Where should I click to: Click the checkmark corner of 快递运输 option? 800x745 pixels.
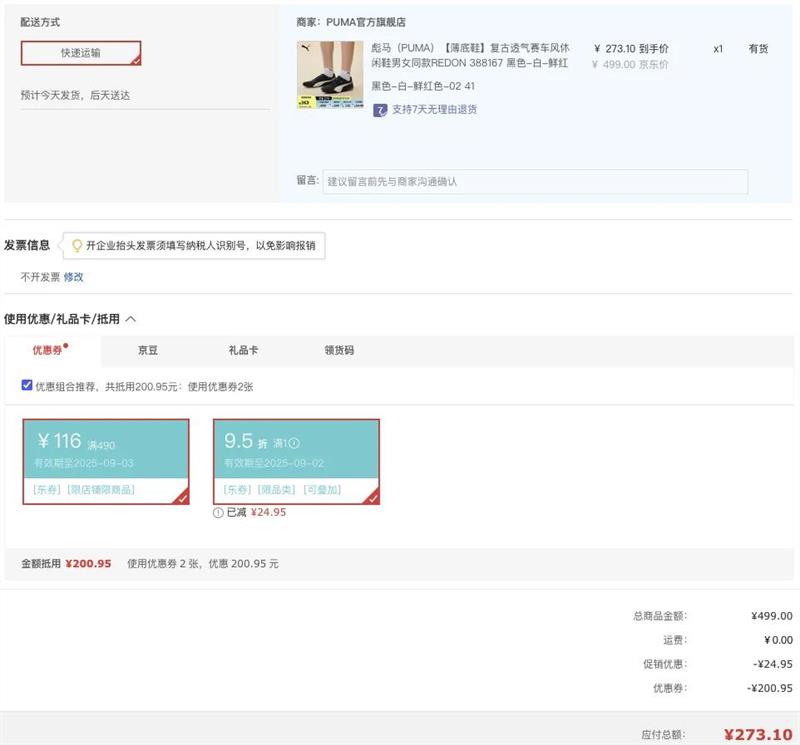coord(135,60)
